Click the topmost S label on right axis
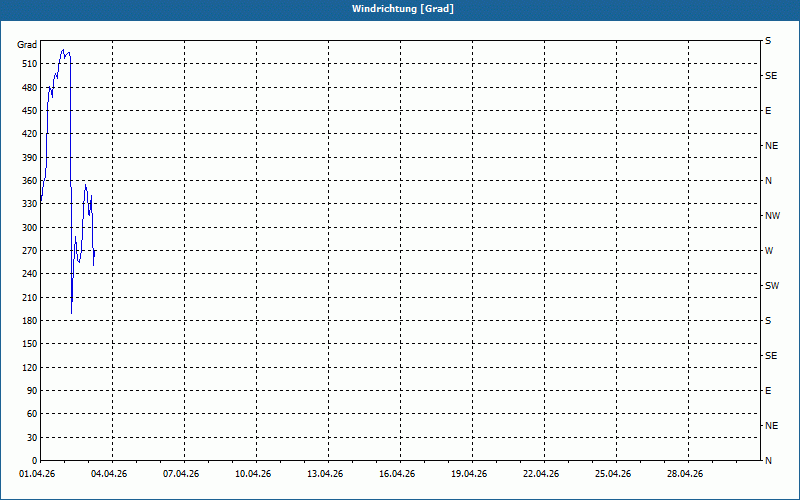The height and width of the screenshot is (500, 800). tap(768, 41)
